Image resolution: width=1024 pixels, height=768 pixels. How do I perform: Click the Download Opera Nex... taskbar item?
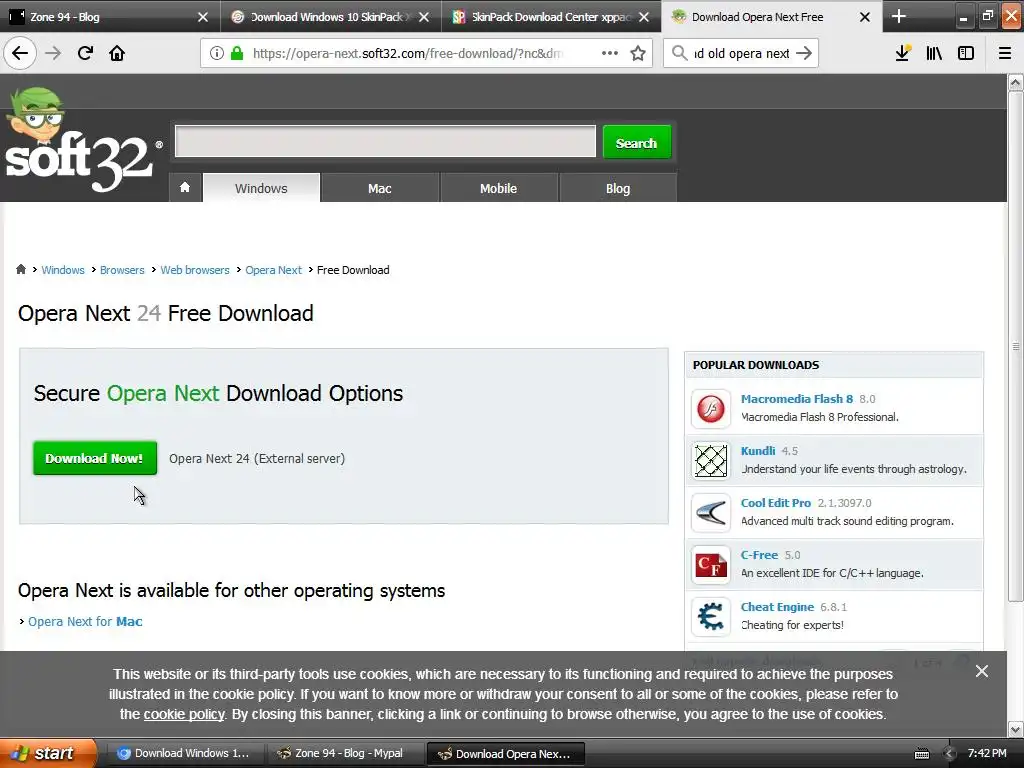pyautogui.click(x=505, y=754)
